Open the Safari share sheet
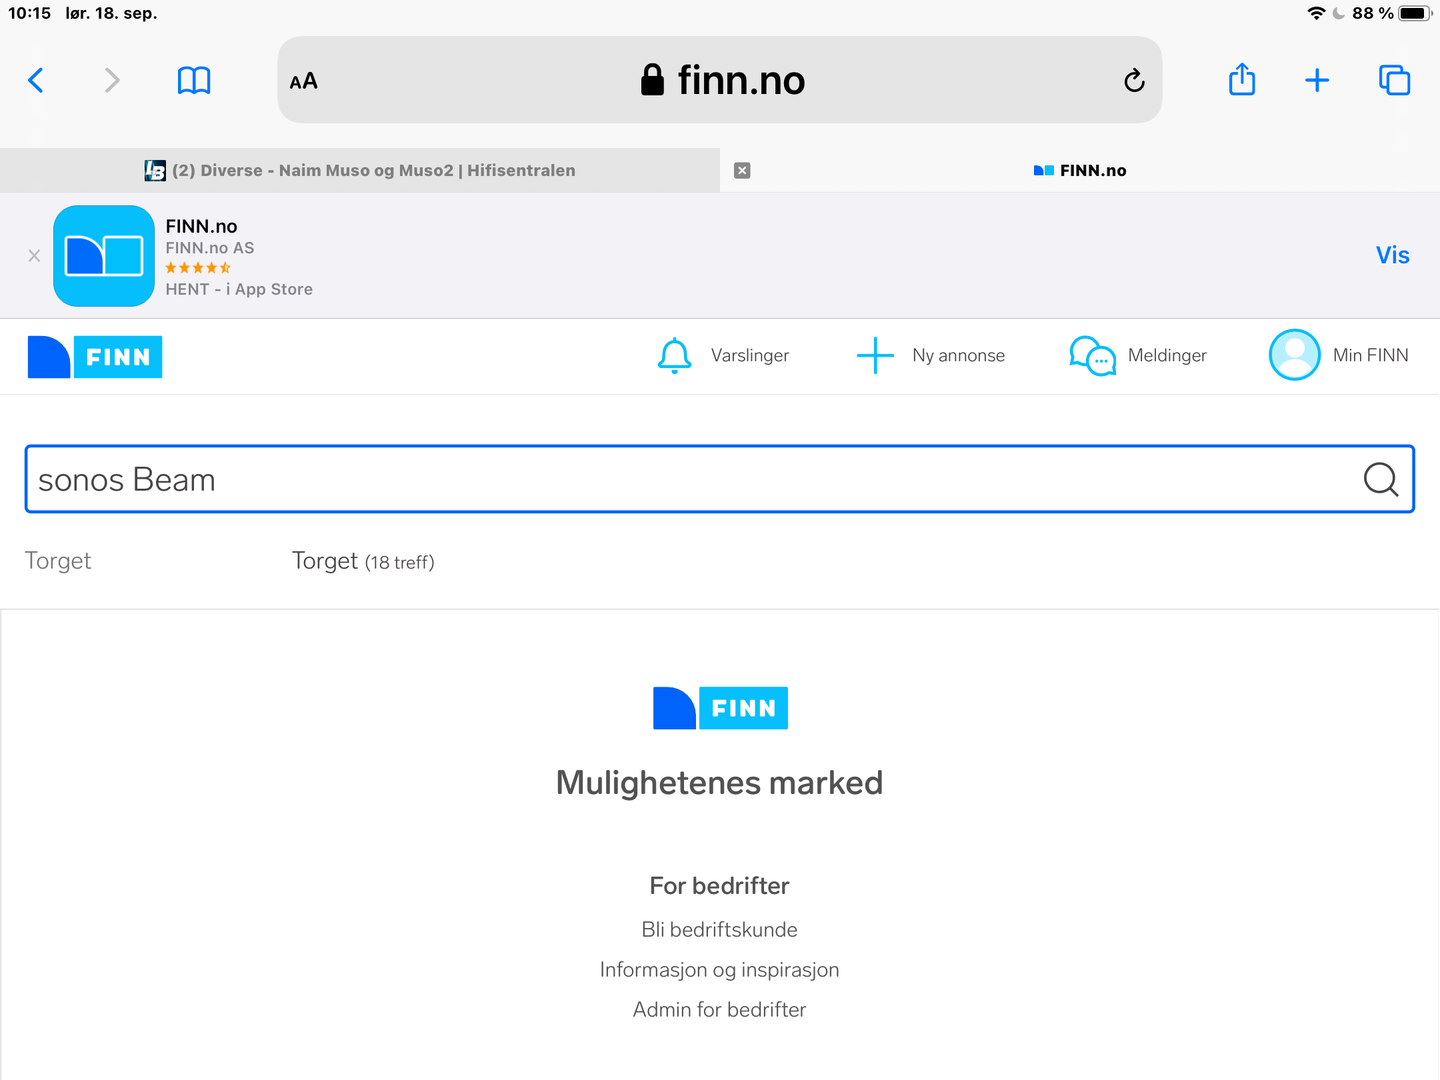The image size is (1440, 1080). click(x=1242, y=79)
